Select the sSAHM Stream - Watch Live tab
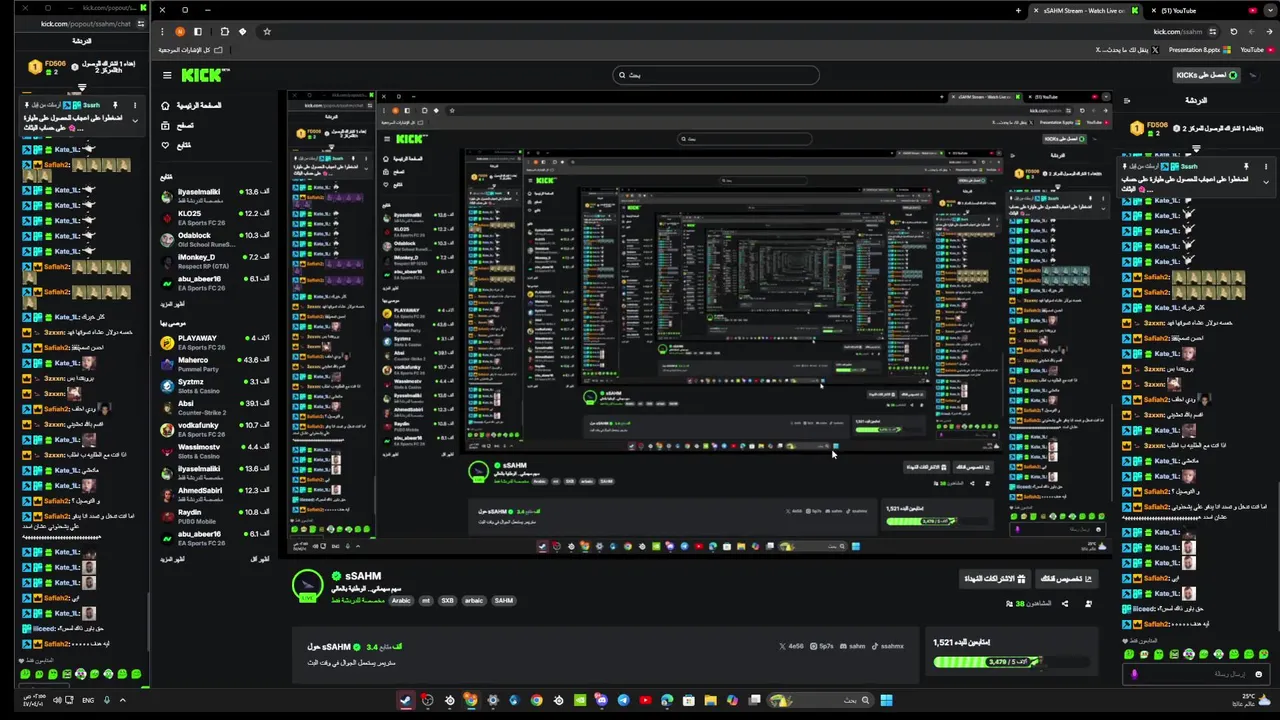The height and width of the screenshot is (720, 1280). pos(1085,10)
